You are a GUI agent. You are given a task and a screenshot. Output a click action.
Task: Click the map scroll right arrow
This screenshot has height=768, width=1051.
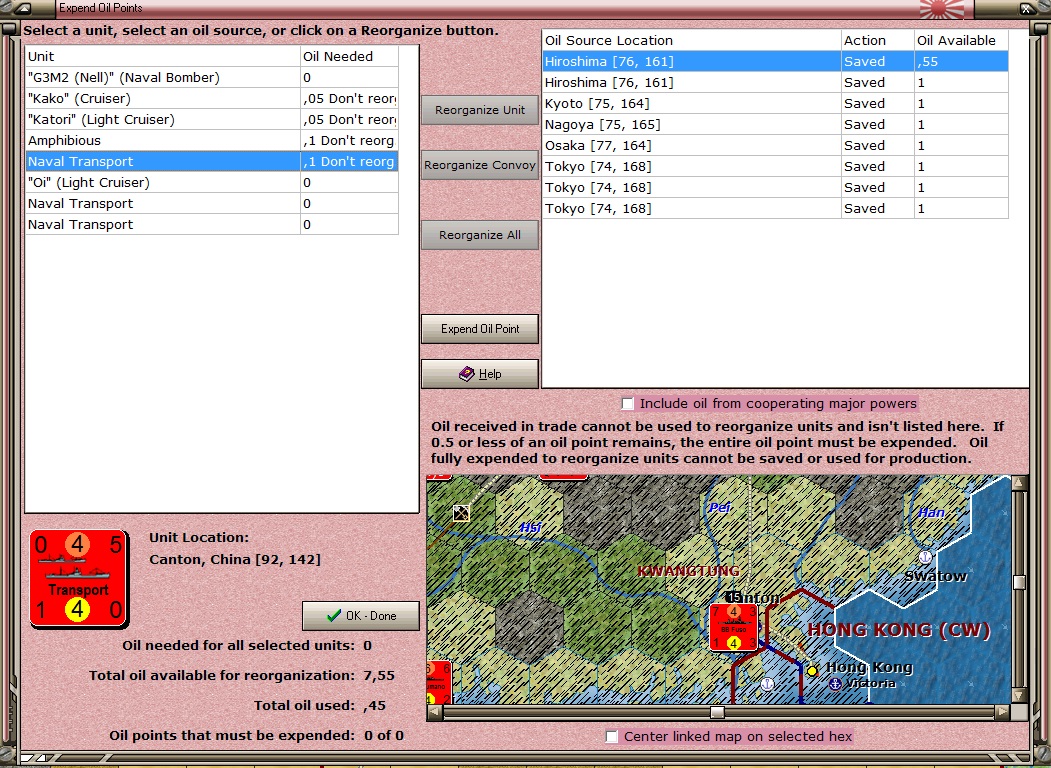click(x=1002, y=712)
